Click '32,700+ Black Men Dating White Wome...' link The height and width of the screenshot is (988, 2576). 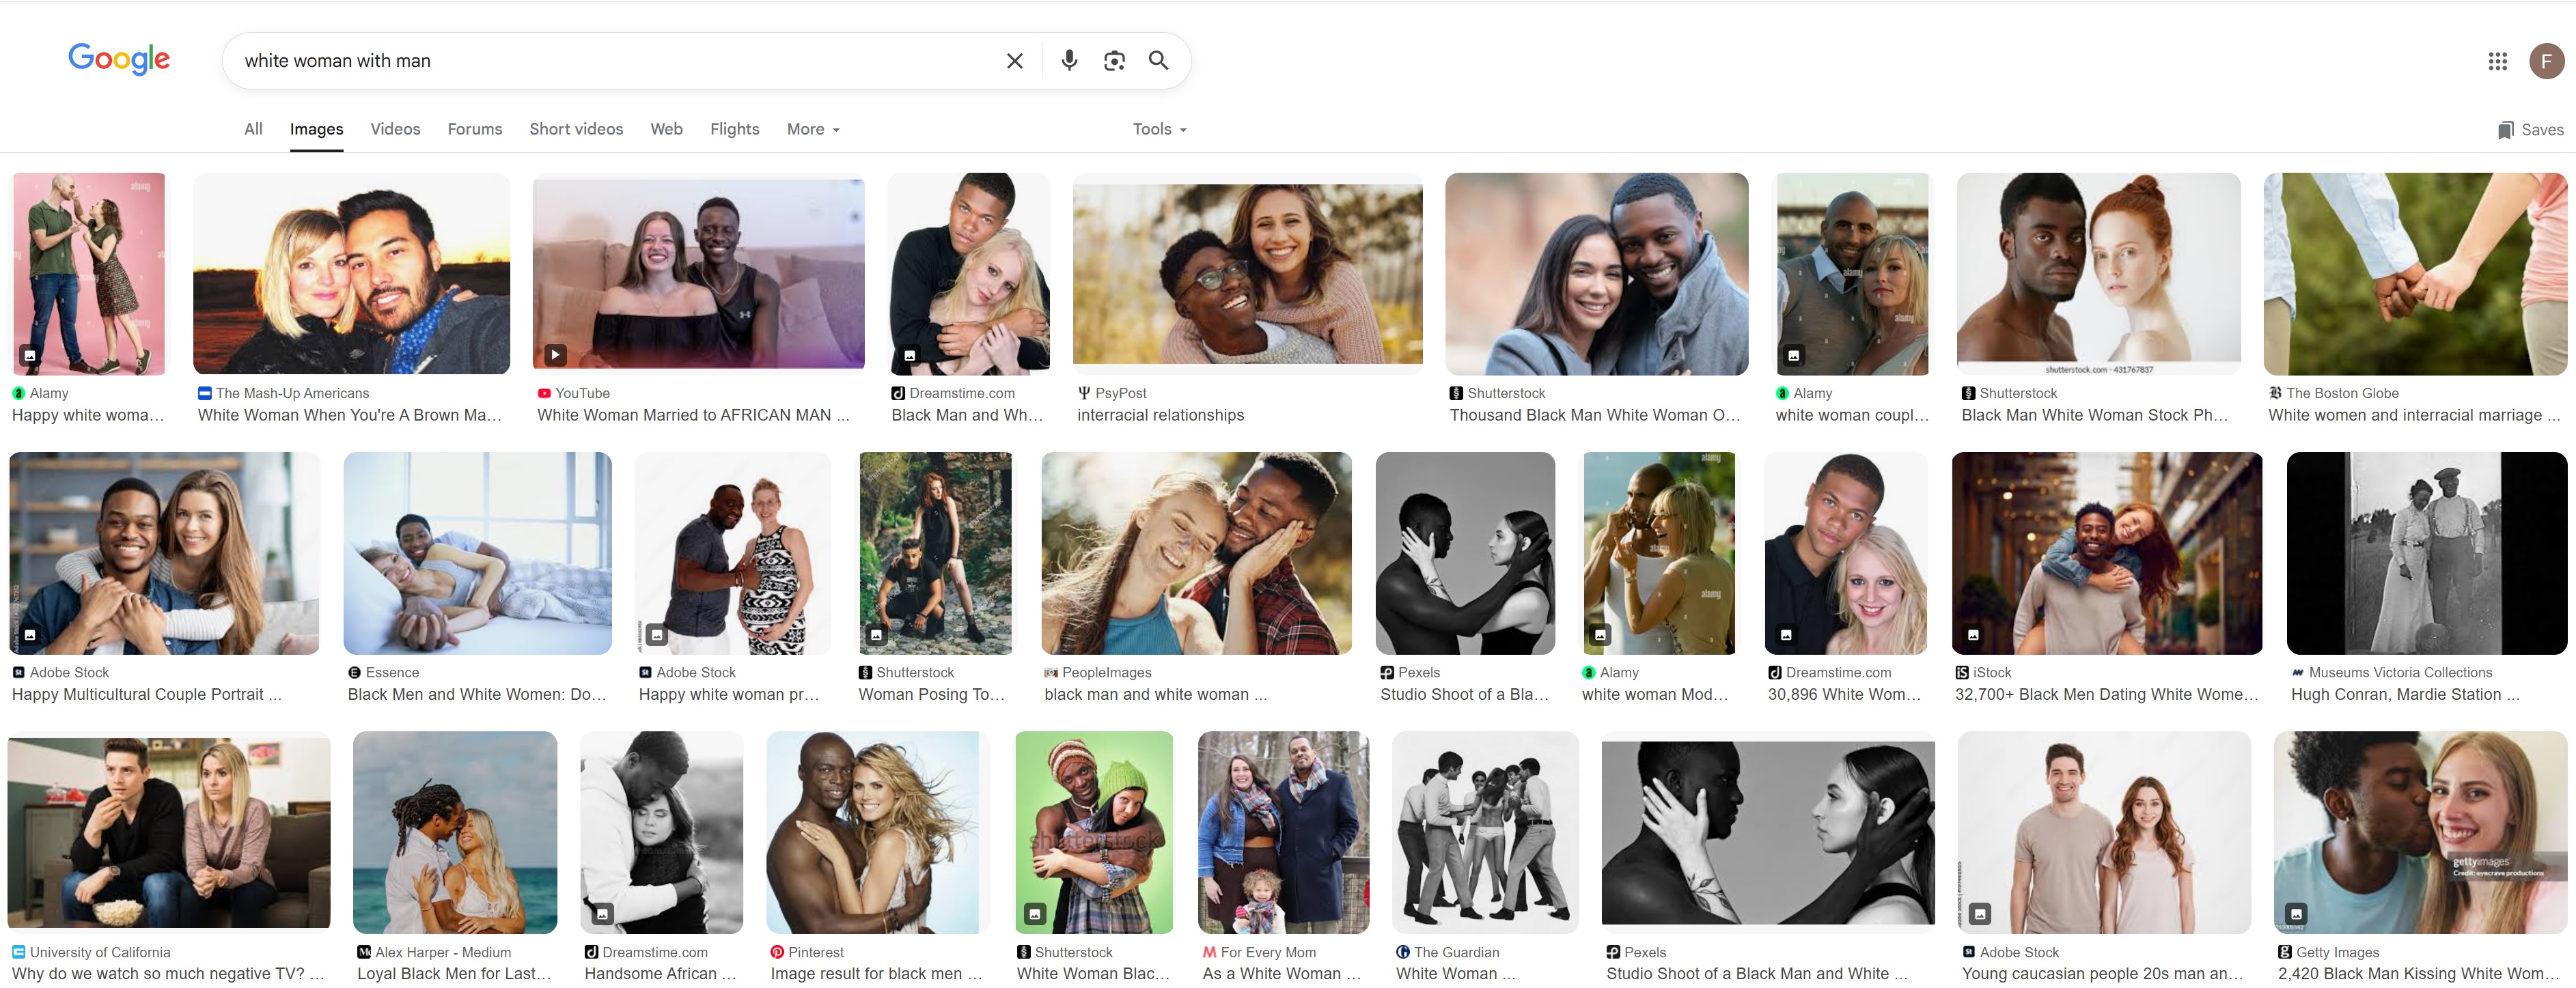[x=2106, y=694]
